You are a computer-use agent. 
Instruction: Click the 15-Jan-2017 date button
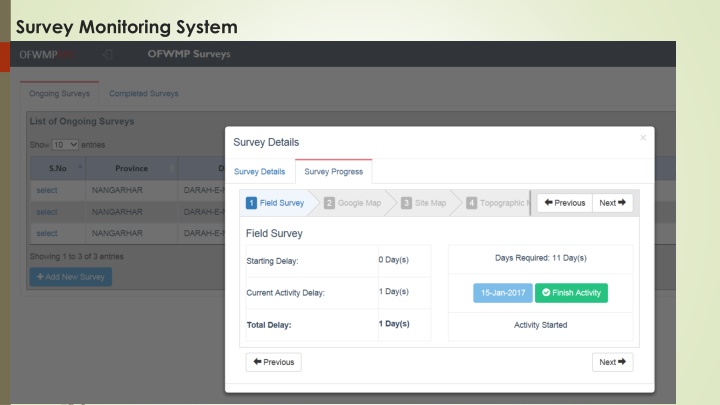(x=501, y=293)
